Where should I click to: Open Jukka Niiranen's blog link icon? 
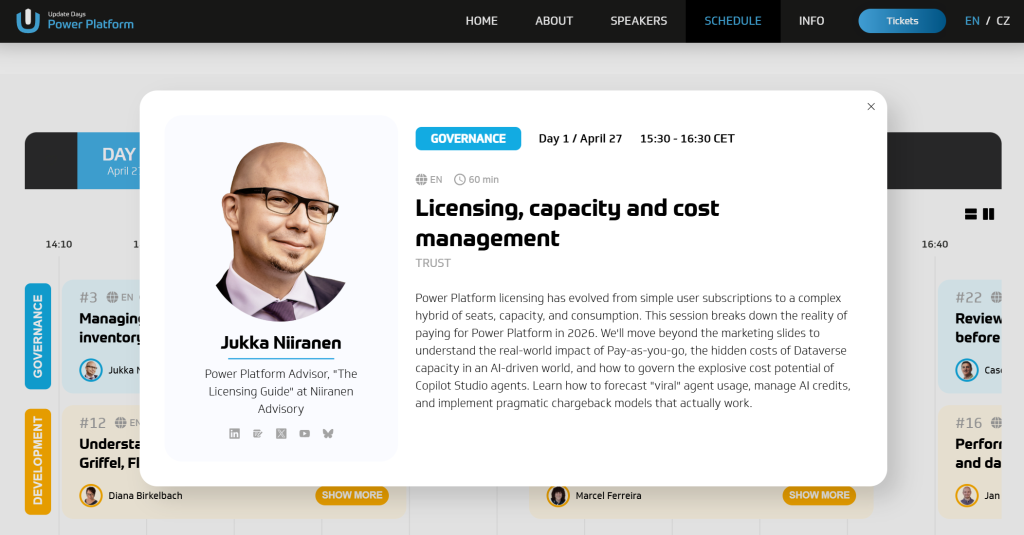pos(257,434)
